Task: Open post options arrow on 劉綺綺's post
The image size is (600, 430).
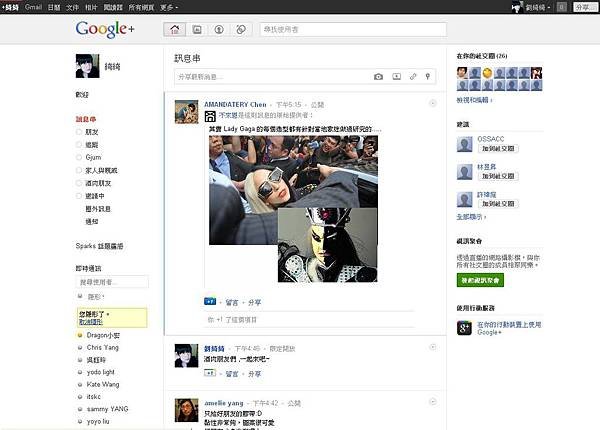Action: click(433, 347)
